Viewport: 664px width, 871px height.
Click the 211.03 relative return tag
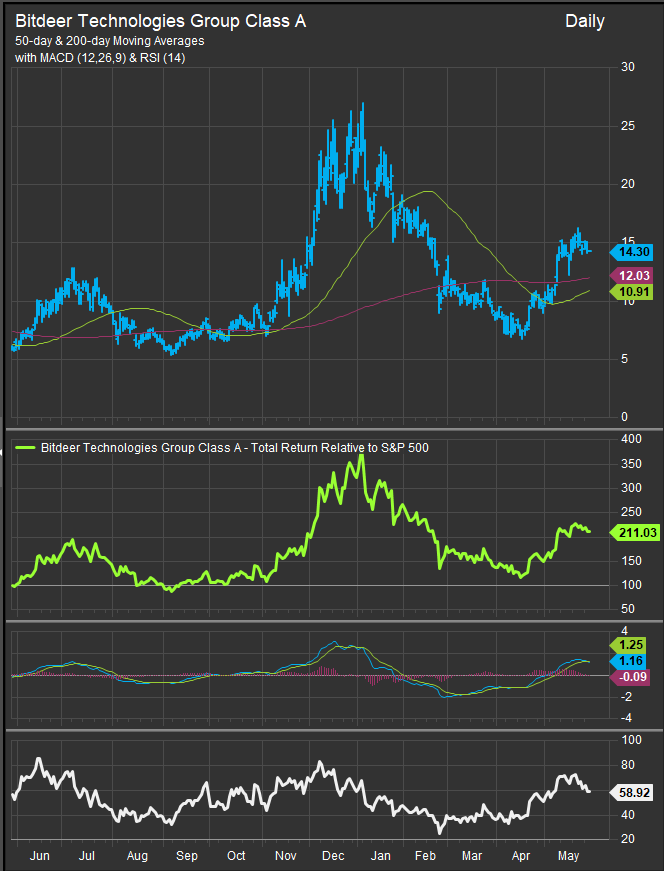click(x=634, y=533)
